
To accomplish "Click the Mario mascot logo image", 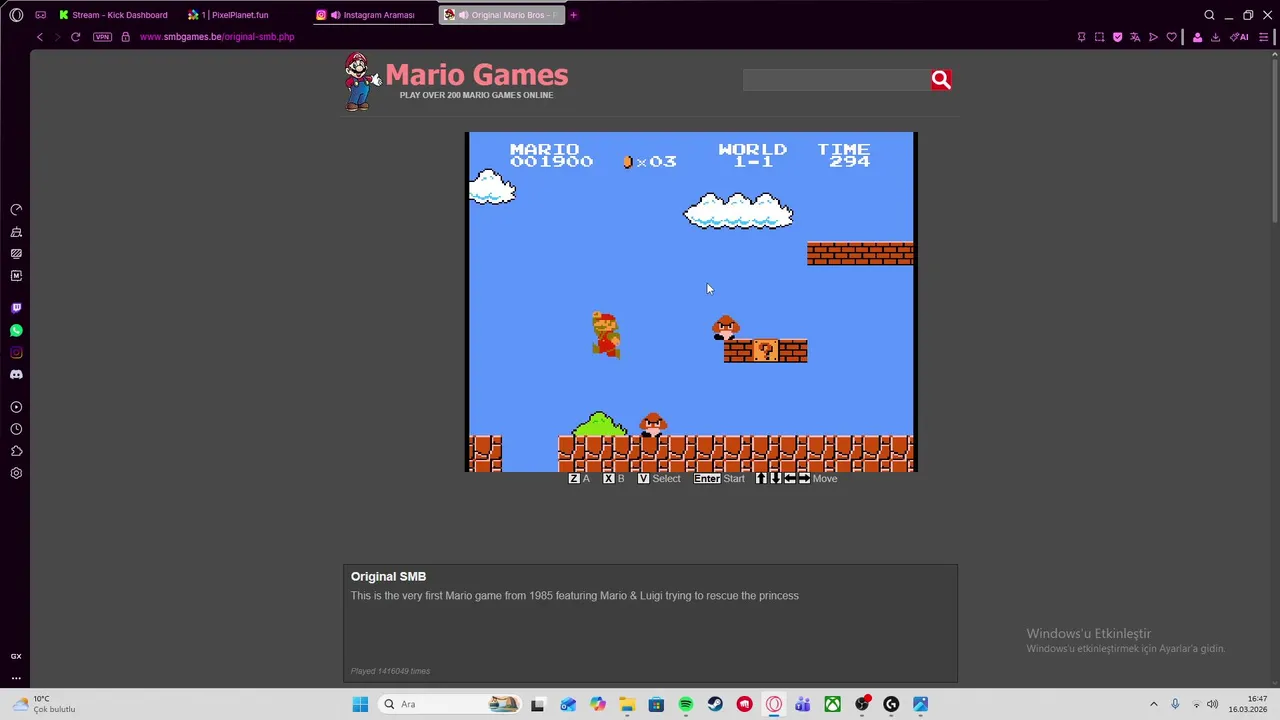I will (362, 82).
